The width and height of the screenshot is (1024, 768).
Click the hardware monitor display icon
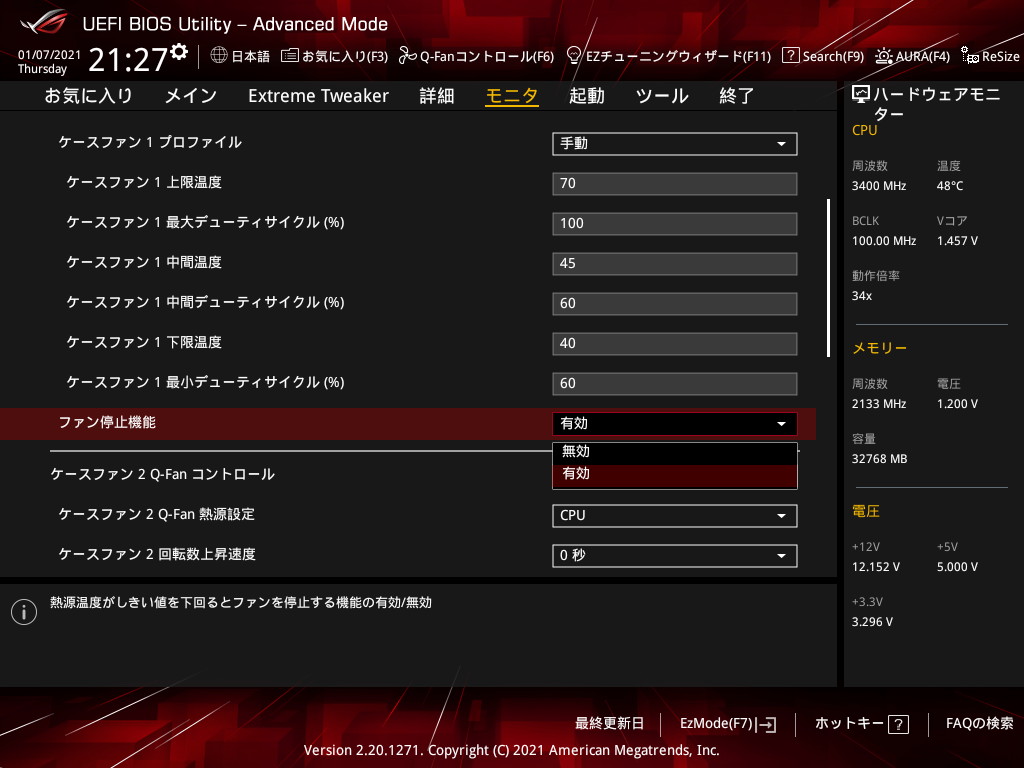click(x=861, y=95)
